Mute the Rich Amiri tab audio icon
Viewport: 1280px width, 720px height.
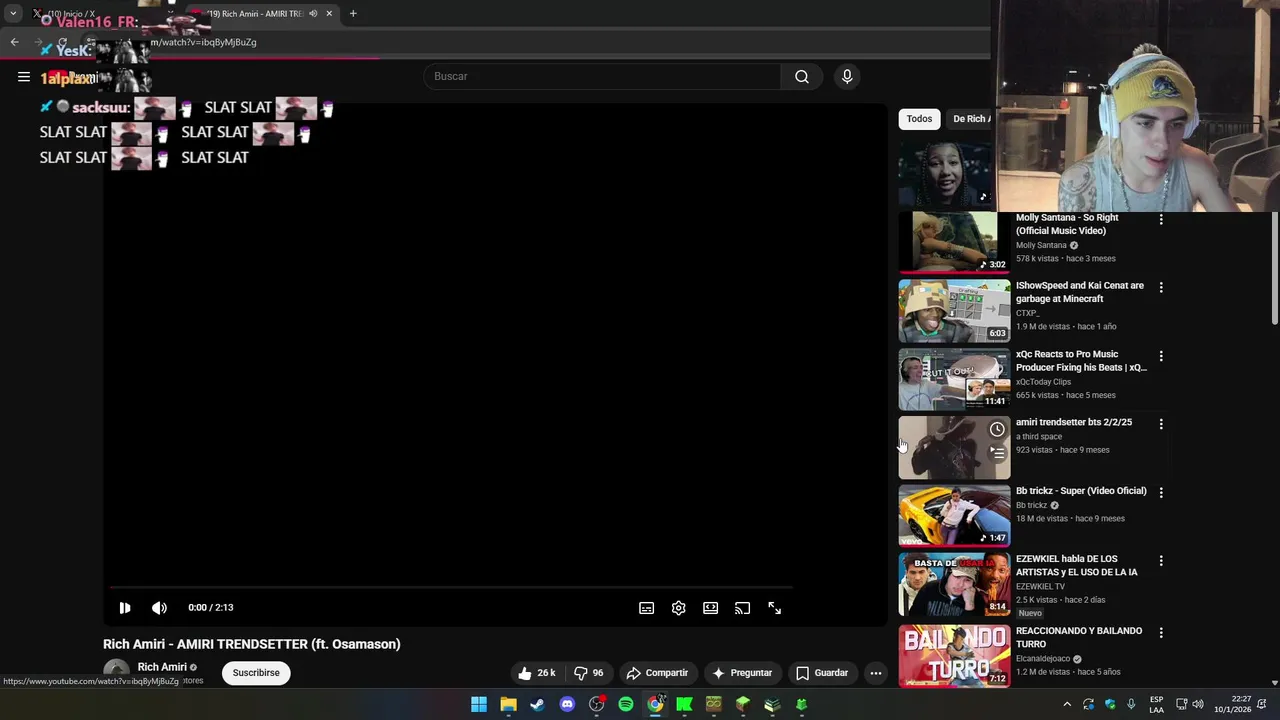(x=313, y=14)
